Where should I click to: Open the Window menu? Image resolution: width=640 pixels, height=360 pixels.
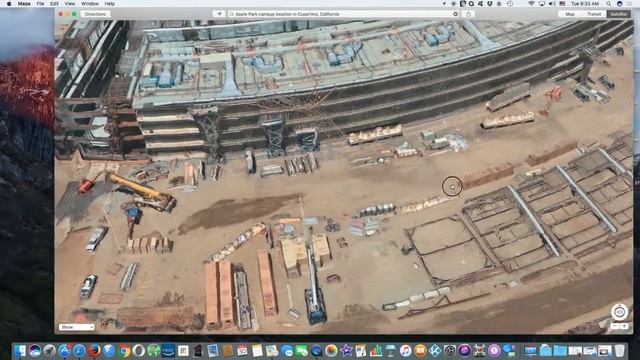tap(90, 4)
